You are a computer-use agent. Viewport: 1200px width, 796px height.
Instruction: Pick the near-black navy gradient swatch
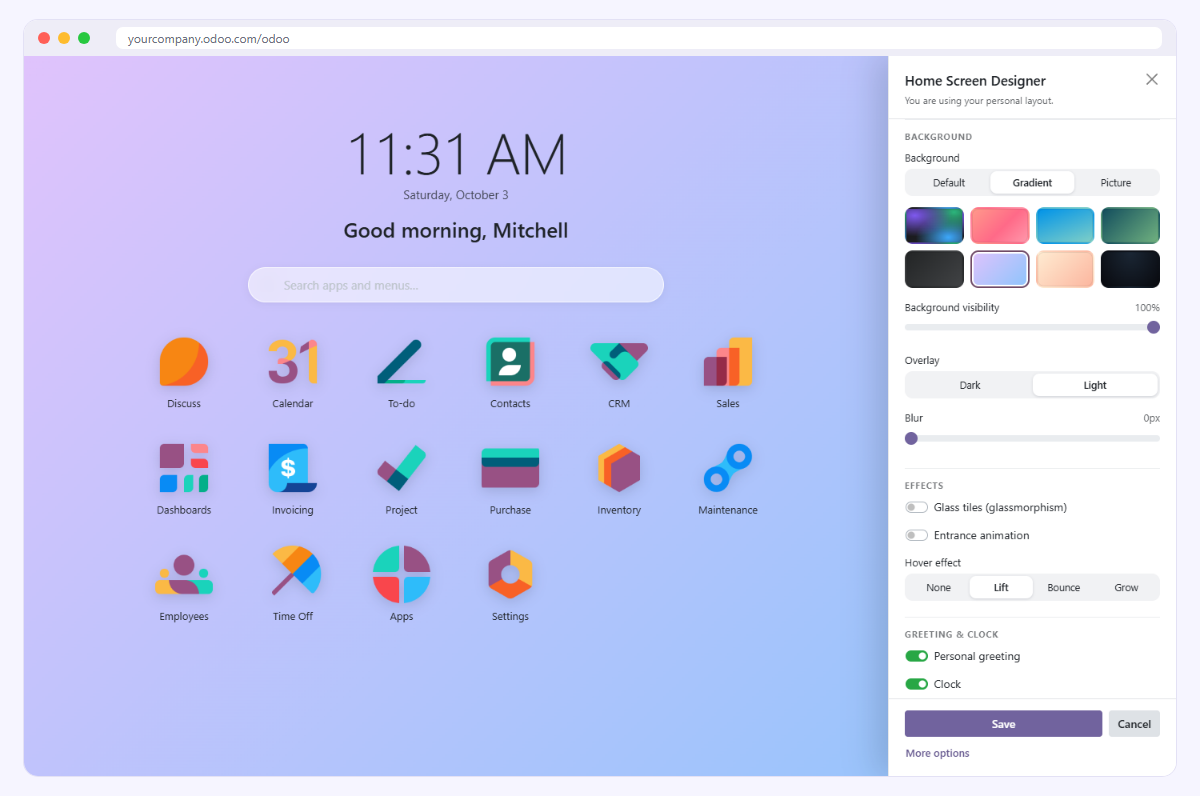tap(1130, 269)
